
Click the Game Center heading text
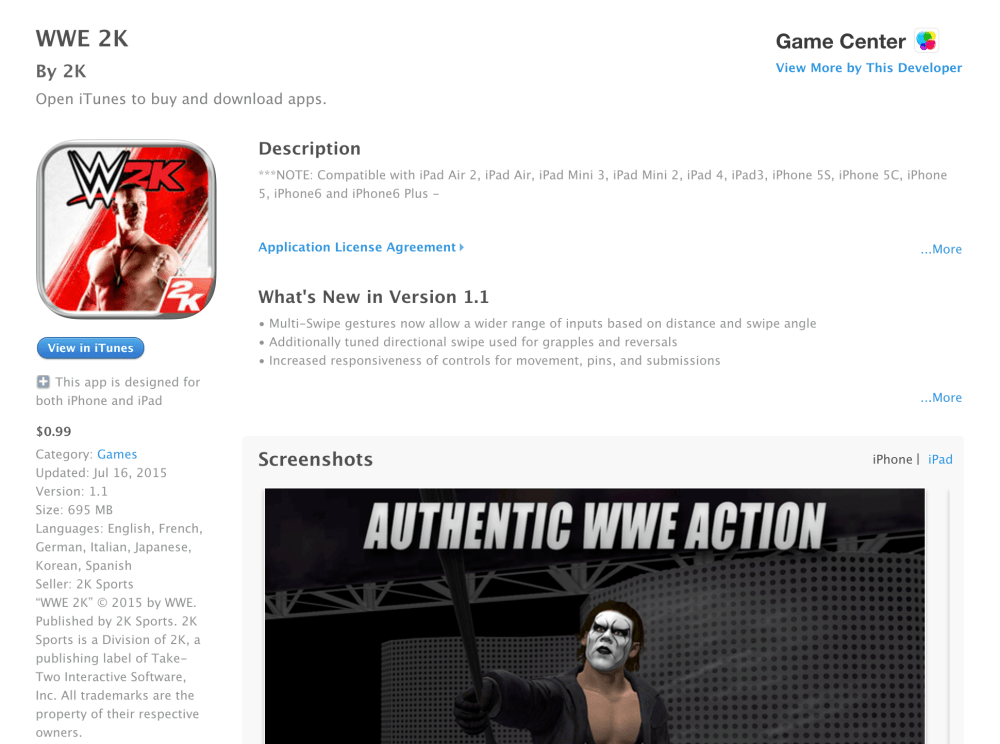pos(841,41)
